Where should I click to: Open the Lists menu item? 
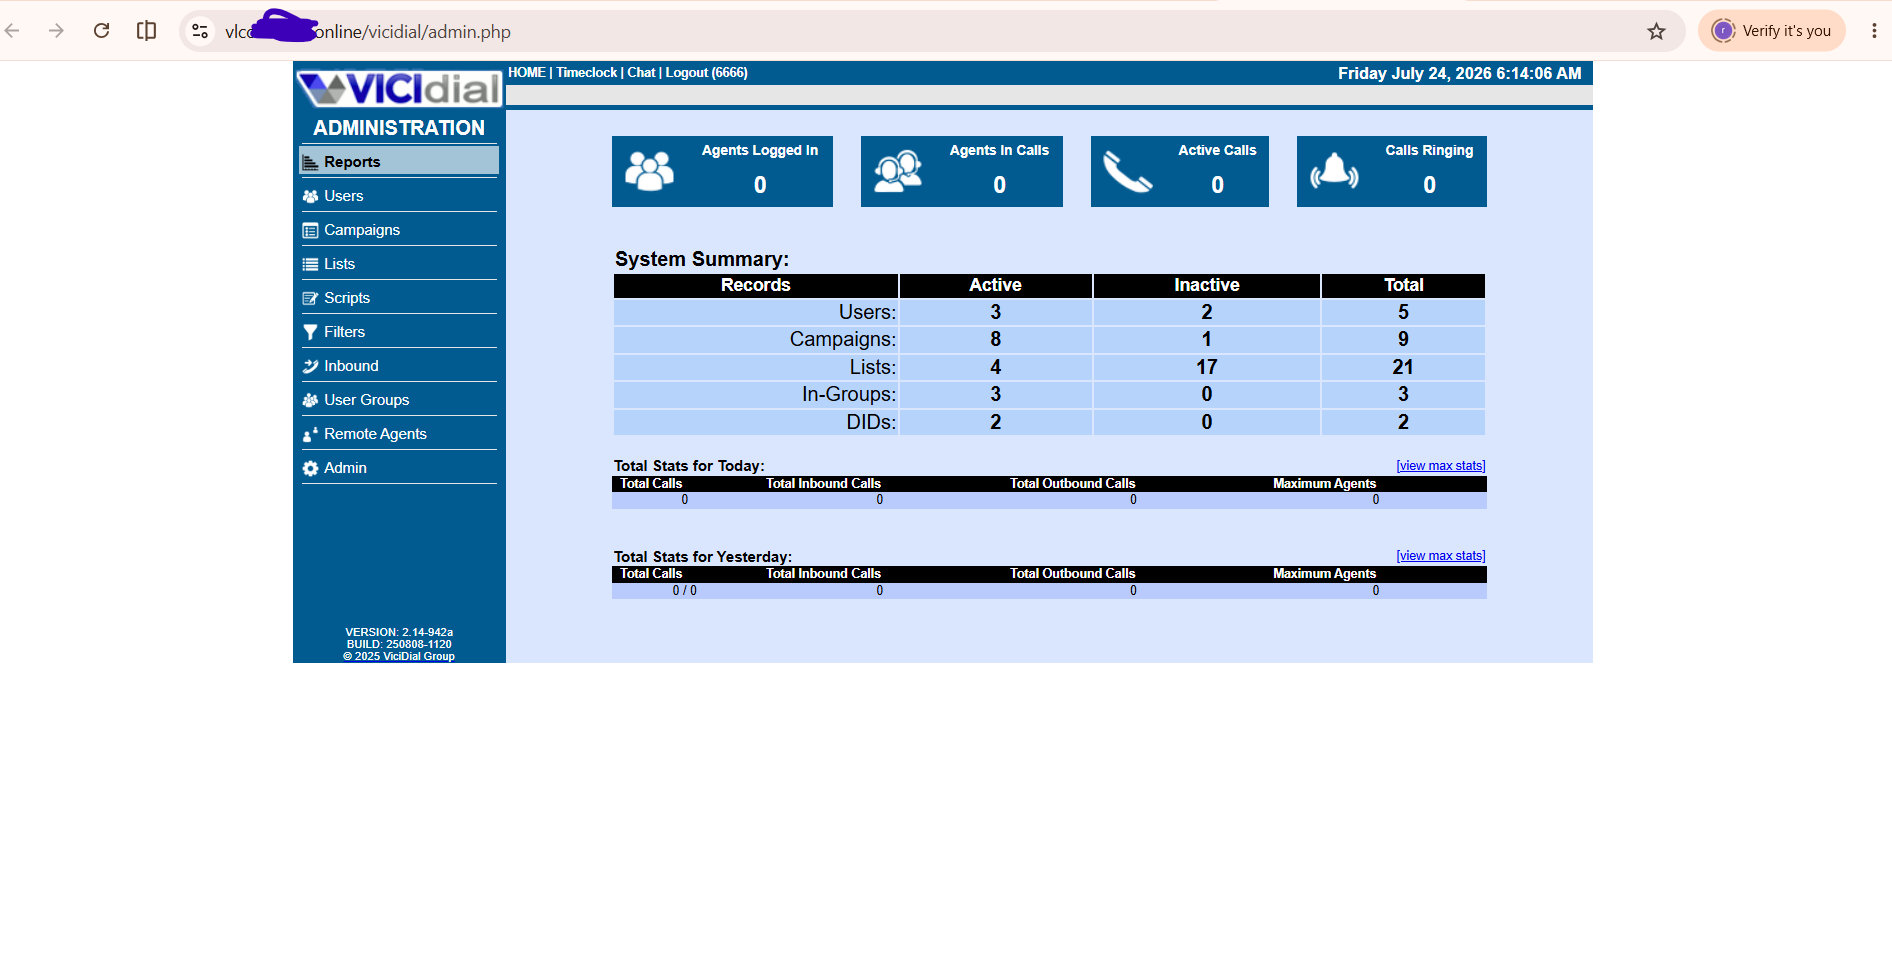click(x=339, y=264)
